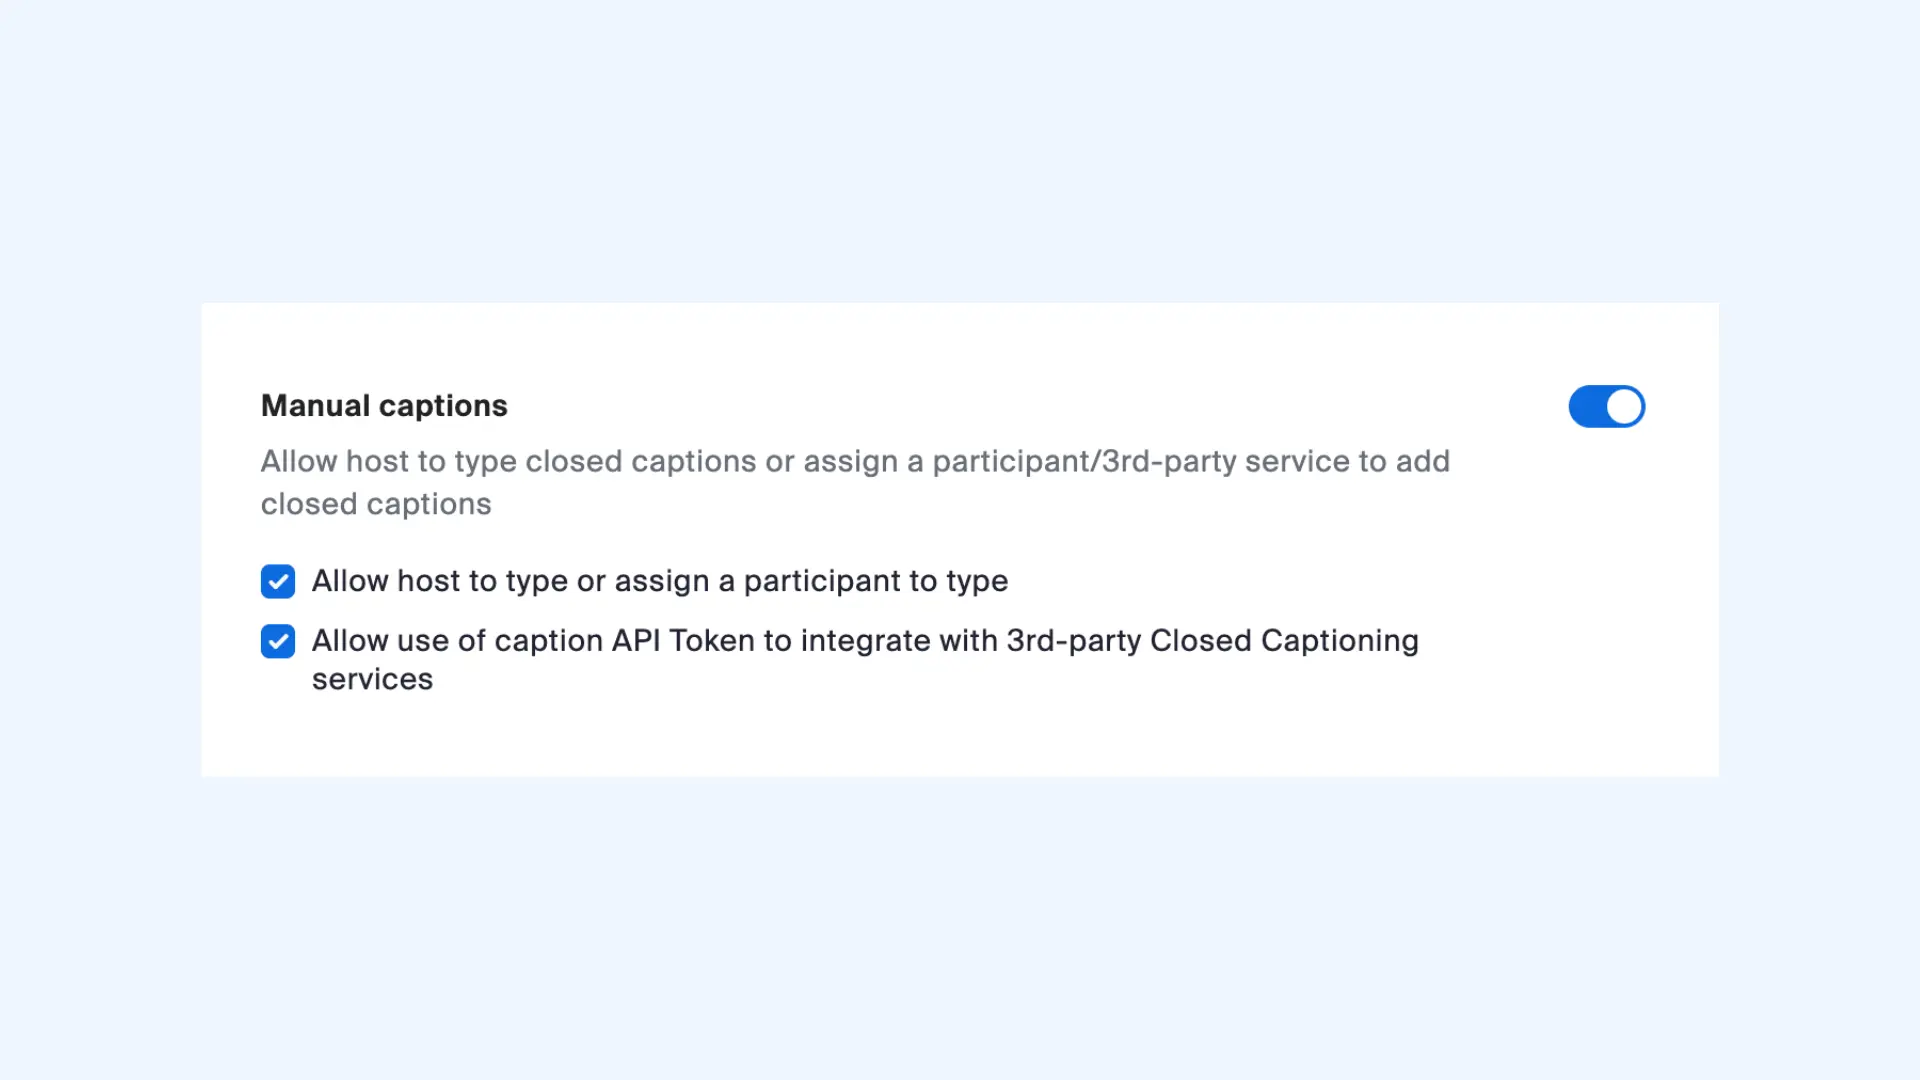This screenshot has height=1080, width=1920.
Task: Click the label 'Allow host to type or assign'
Action: point(660,581)
